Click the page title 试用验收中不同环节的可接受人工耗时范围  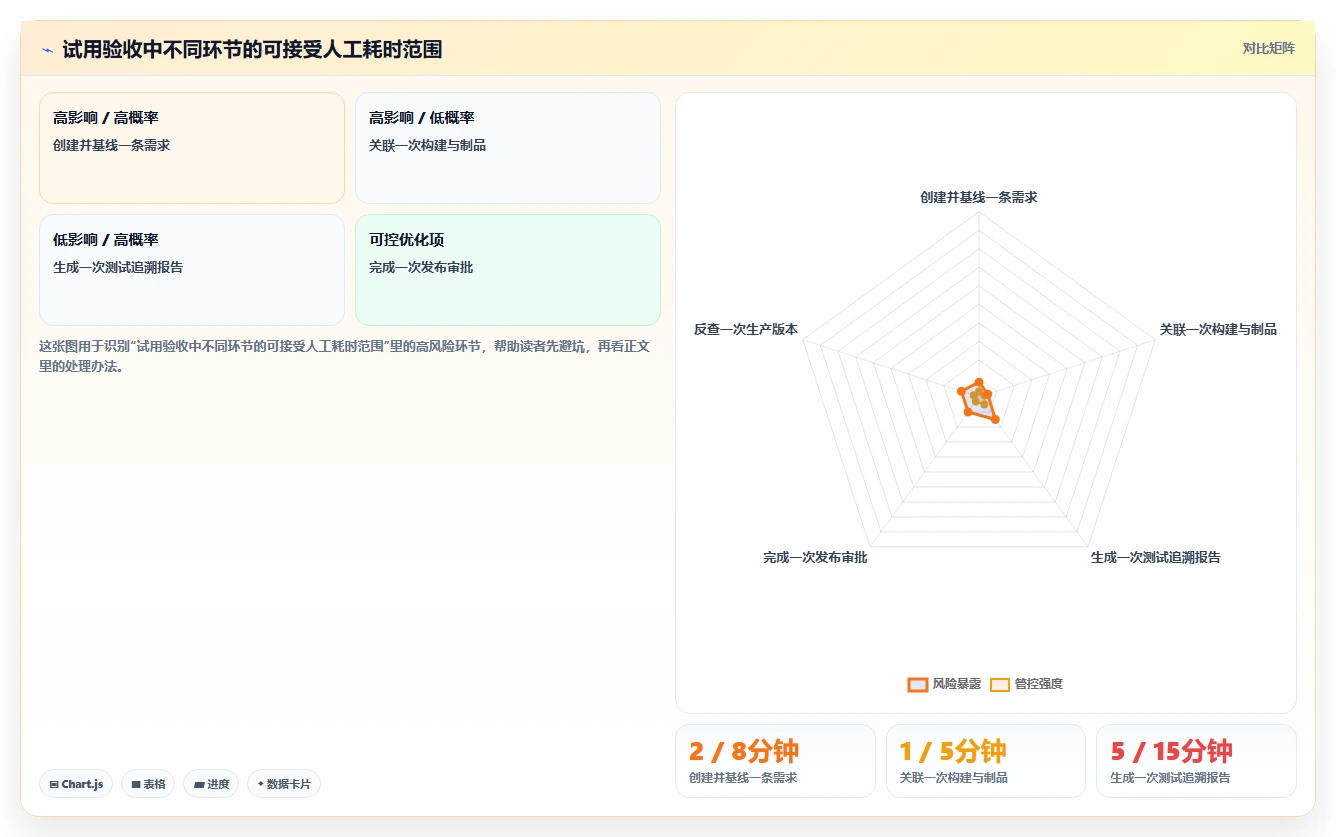coord(252,49)
